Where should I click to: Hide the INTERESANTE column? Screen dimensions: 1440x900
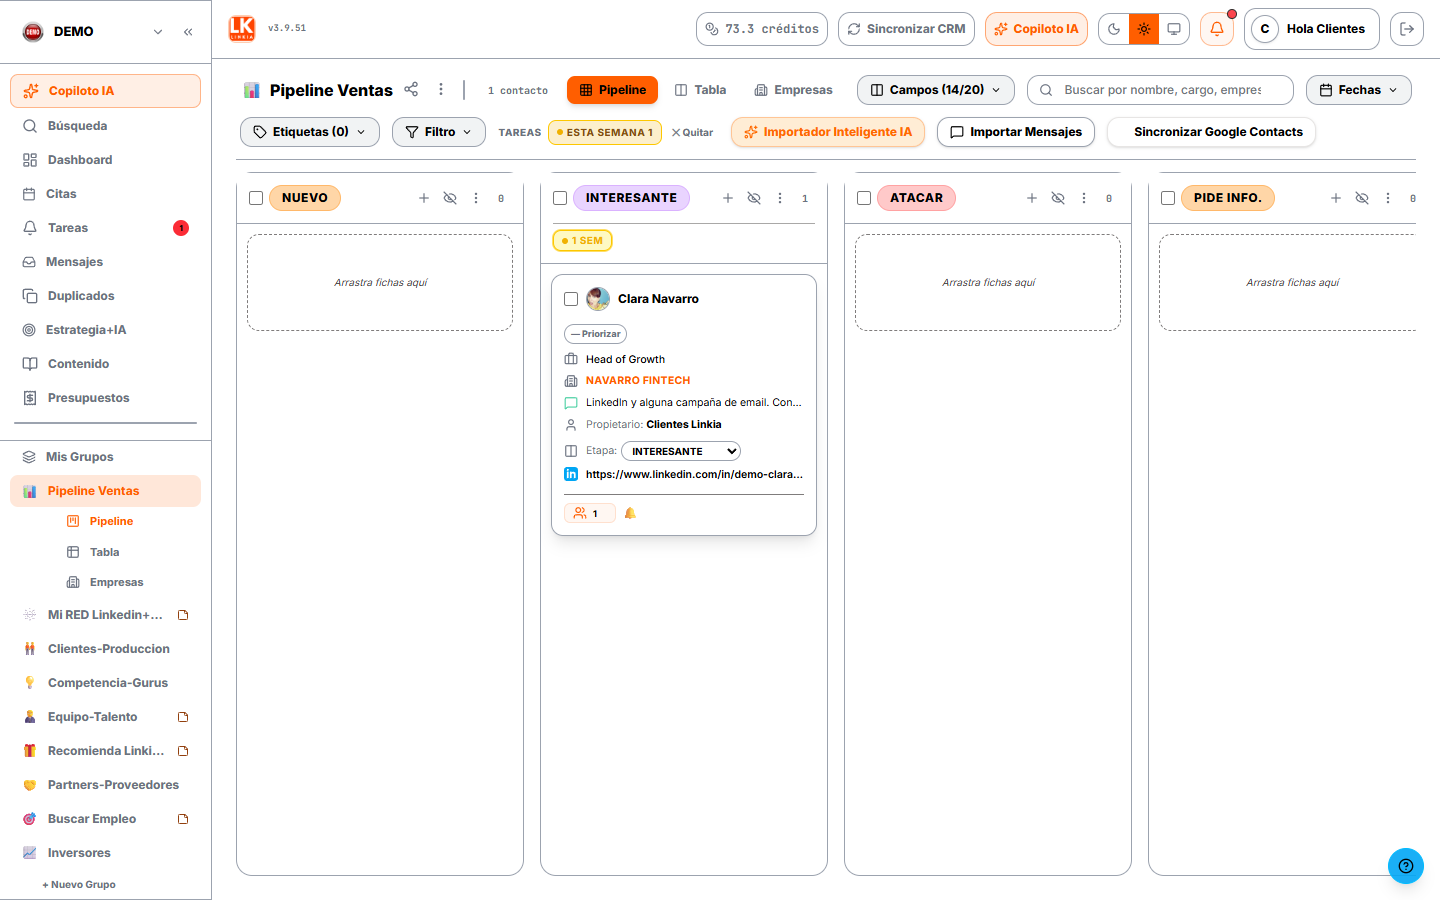(x=754, y=198)
